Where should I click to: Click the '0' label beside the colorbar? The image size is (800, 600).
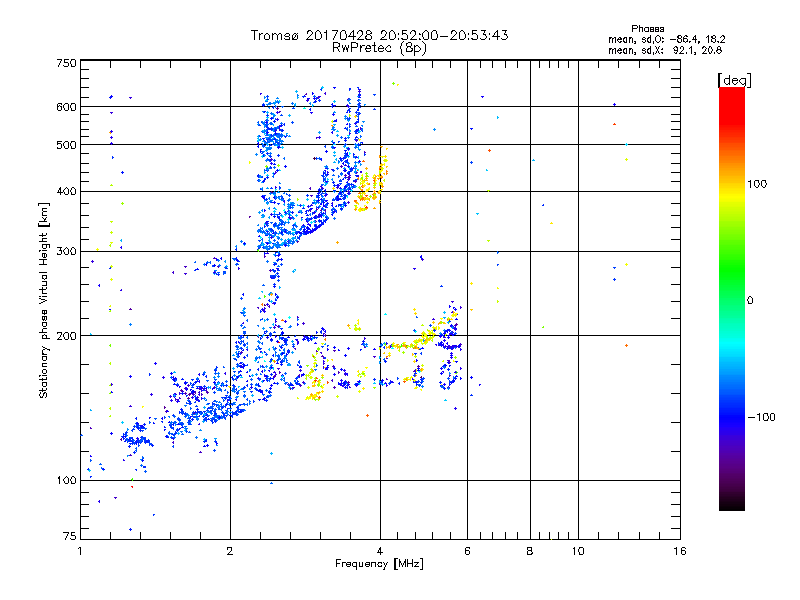coord(750,301)
